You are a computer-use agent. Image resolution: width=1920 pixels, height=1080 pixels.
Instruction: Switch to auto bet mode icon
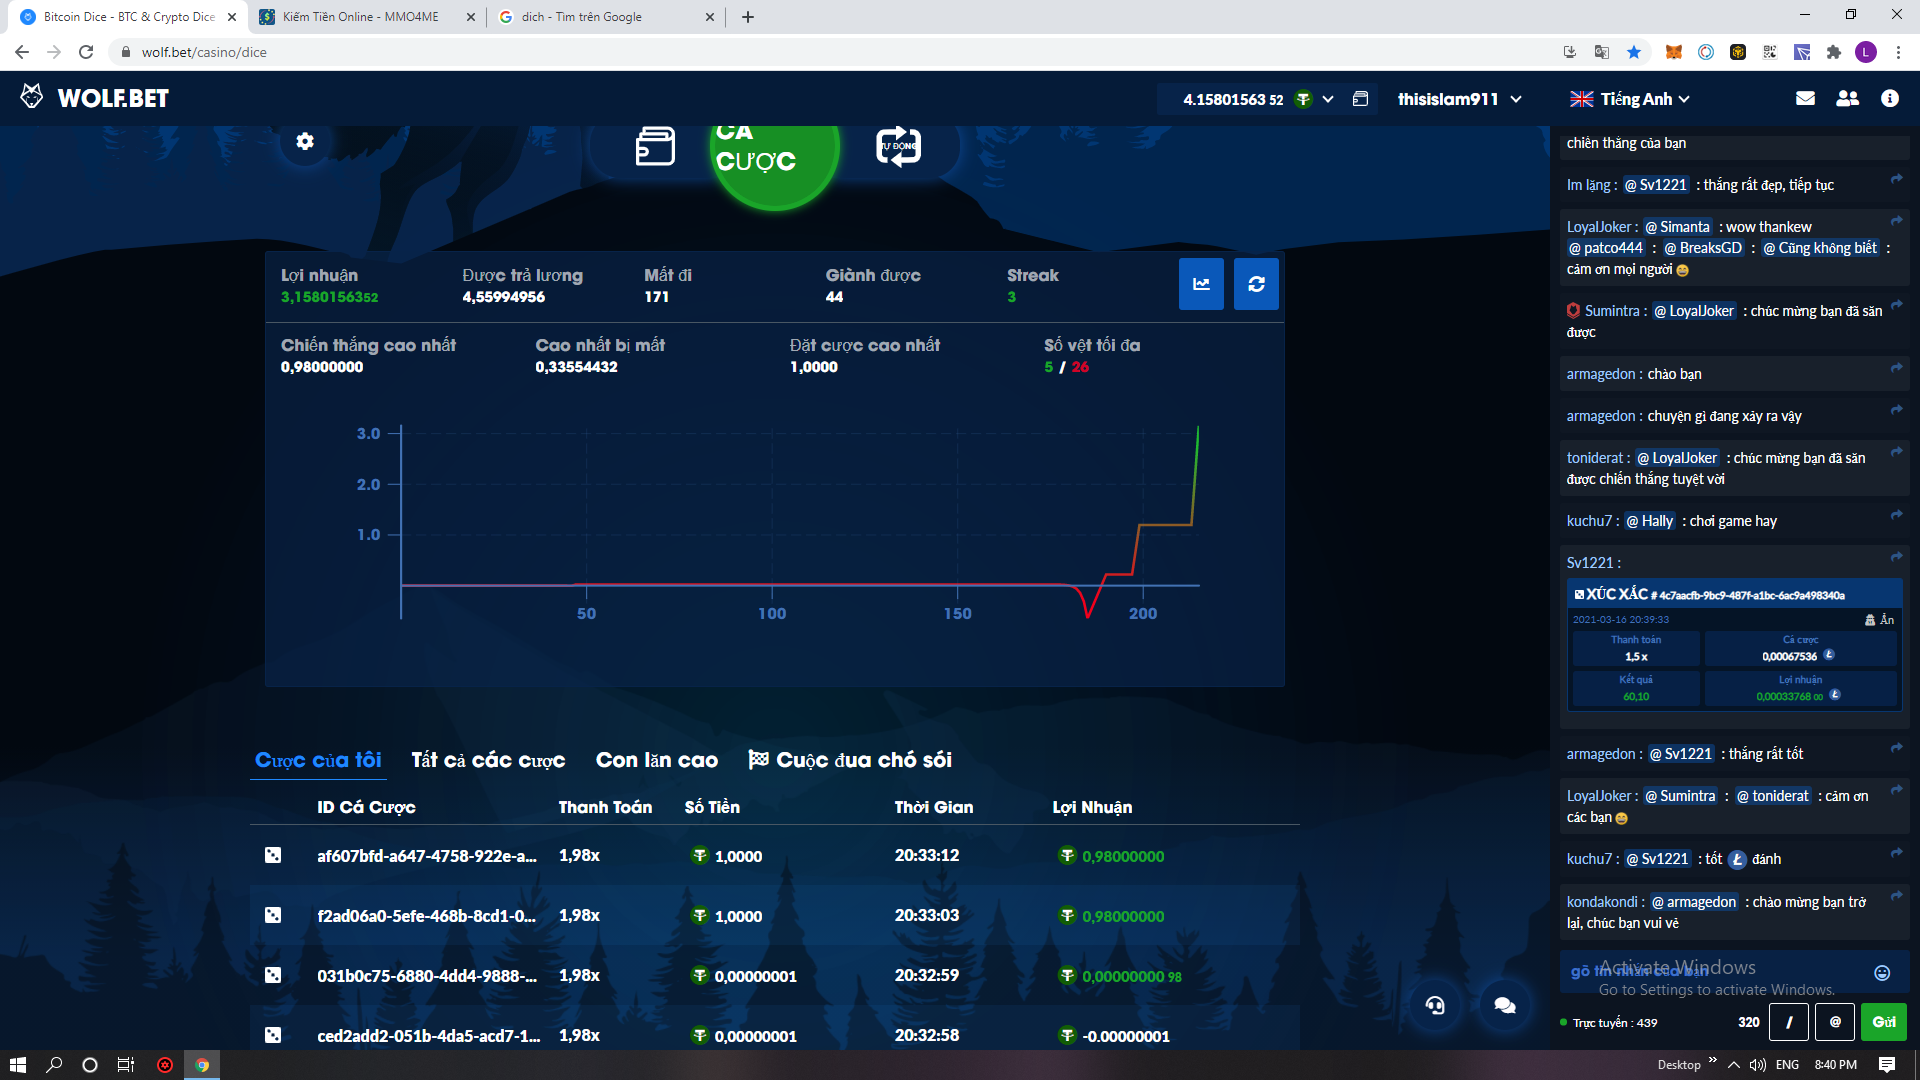898,146
